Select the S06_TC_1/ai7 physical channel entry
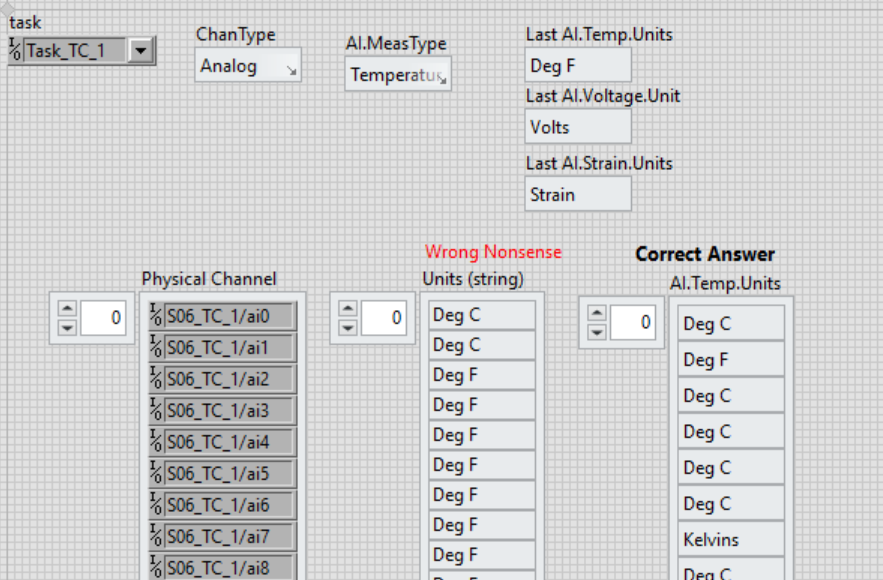Viewport: 883px width, 580px height. pyautogui.click(x=229, y=537)
